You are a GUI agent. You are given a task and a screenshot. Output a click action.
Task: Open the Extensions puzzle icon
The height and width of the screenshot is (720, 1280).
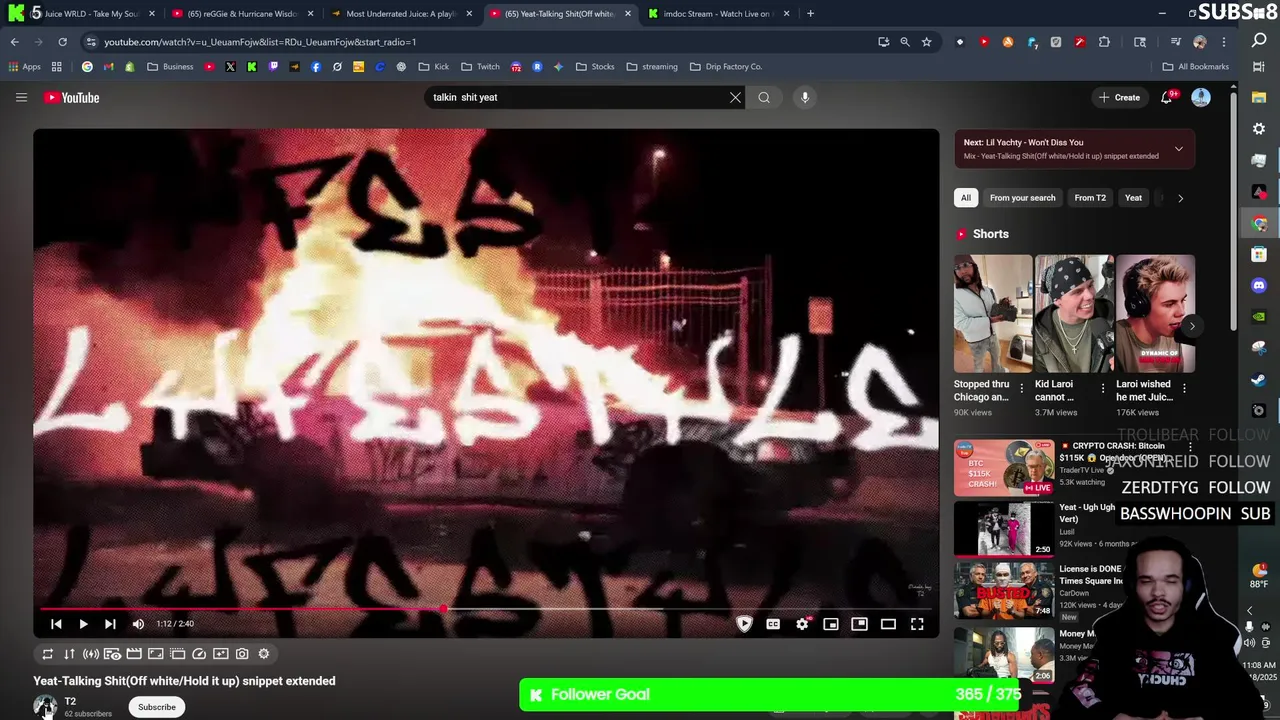1104,42
